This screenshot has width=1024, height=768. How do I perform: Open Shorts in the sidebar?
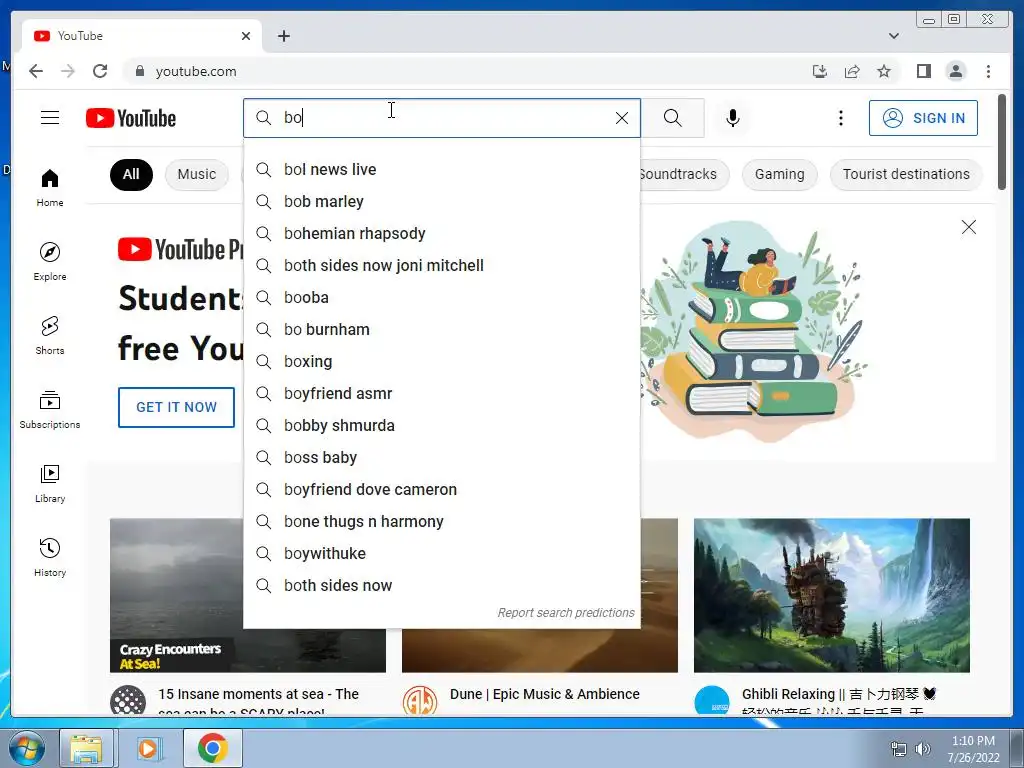coord(50,335)
